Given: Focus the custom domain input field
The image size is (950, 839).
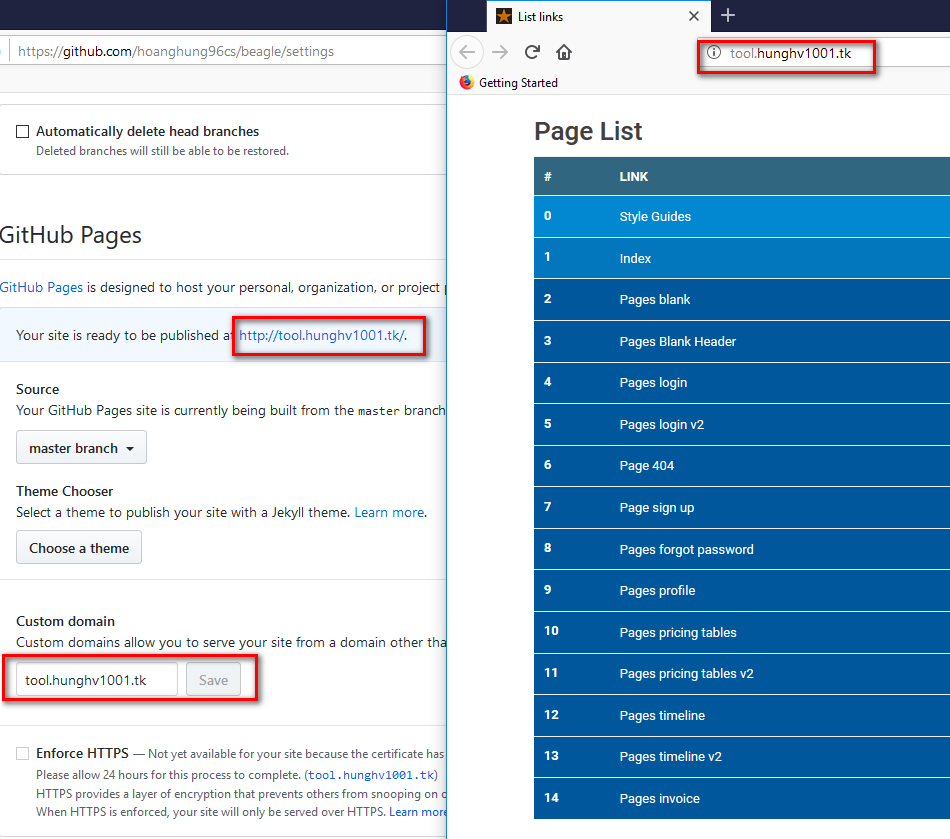Looking at the screenshot, I should pos(97,680).
